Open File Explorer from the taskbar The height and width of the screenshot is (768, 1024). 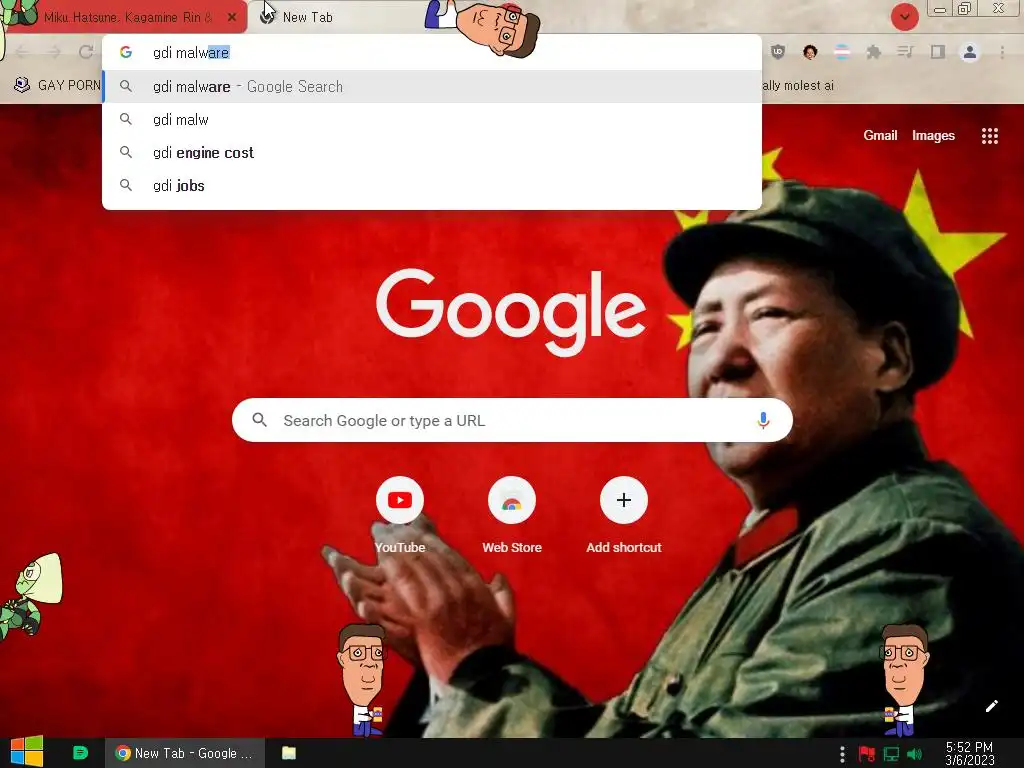point(289,753)
